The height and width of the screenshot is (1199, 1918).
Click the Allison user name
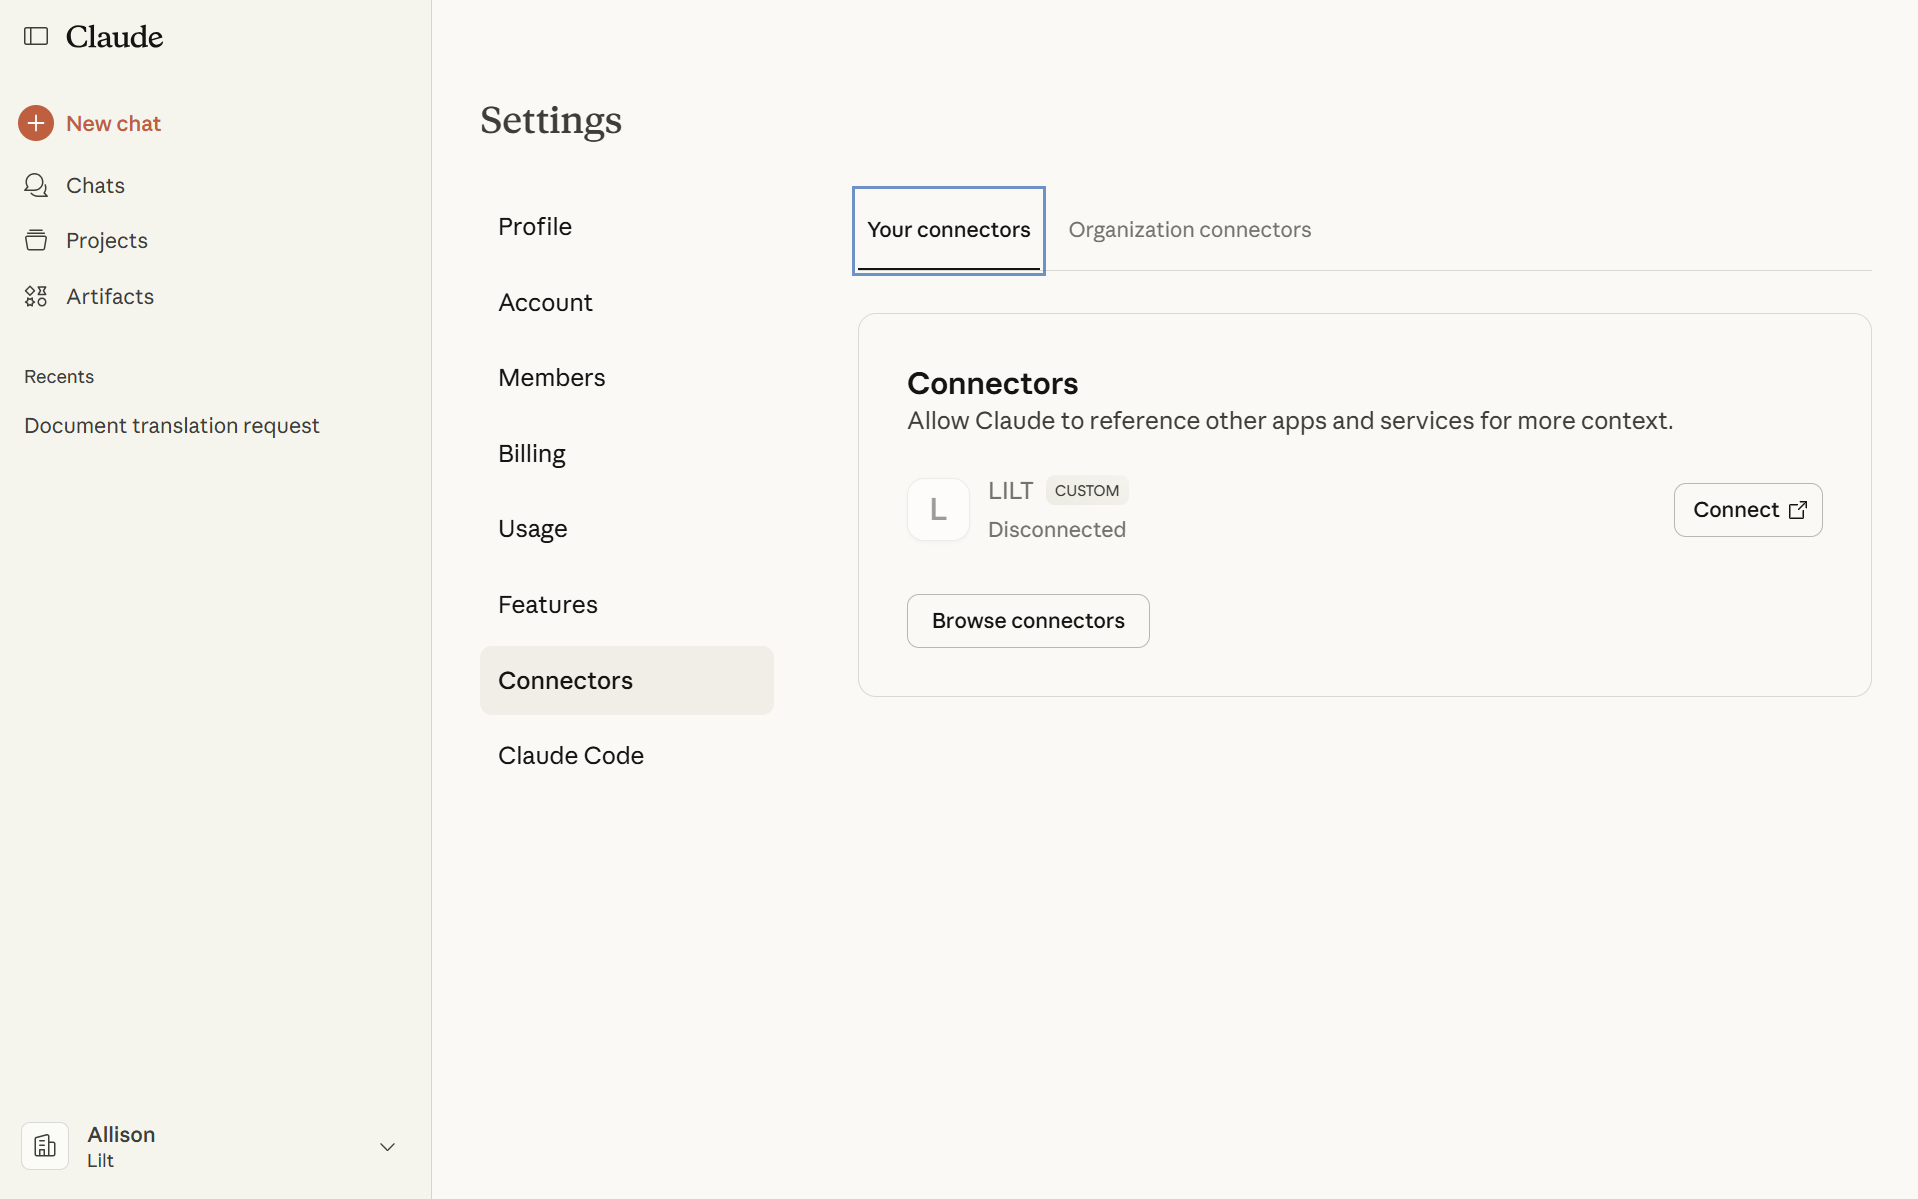click(121, 1134)
